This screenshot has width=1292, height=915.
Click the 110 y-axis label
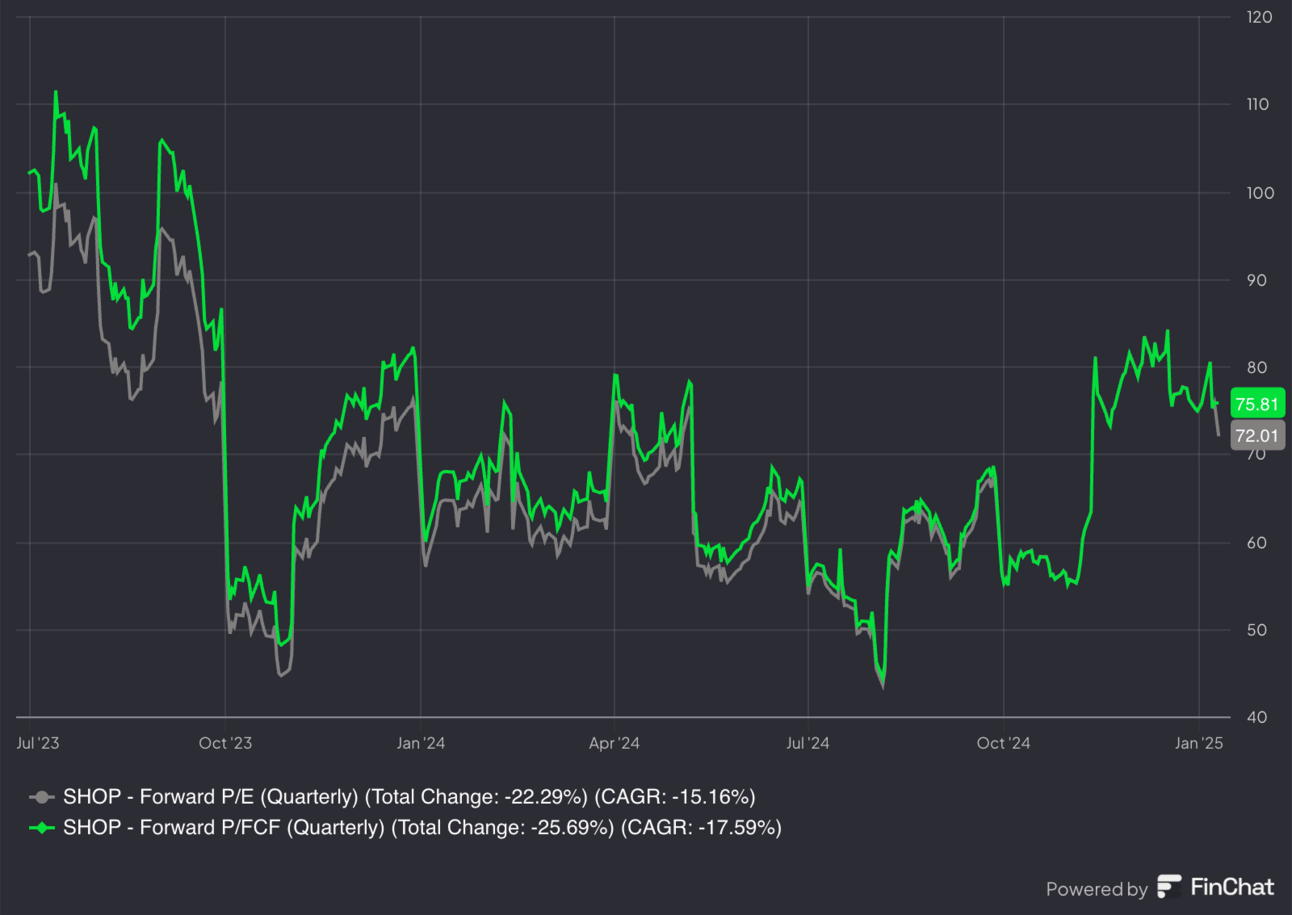click(x=1260, y=104)
